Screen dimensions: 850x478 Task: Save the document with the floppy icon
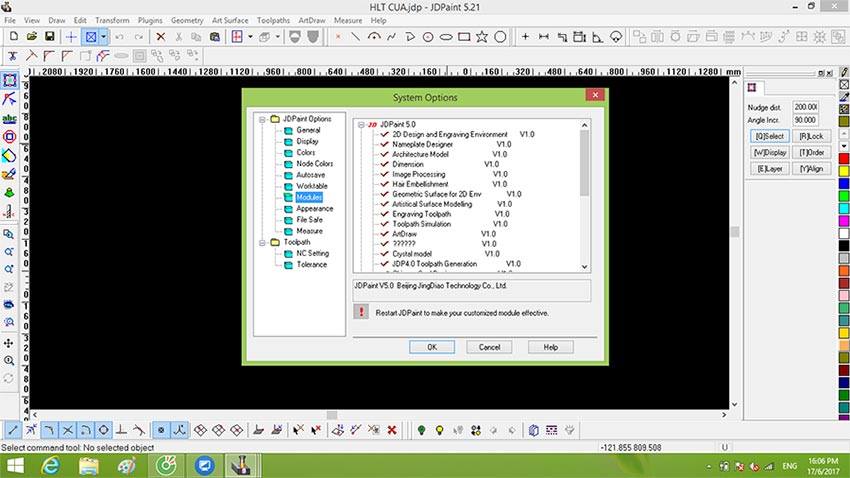49,37
